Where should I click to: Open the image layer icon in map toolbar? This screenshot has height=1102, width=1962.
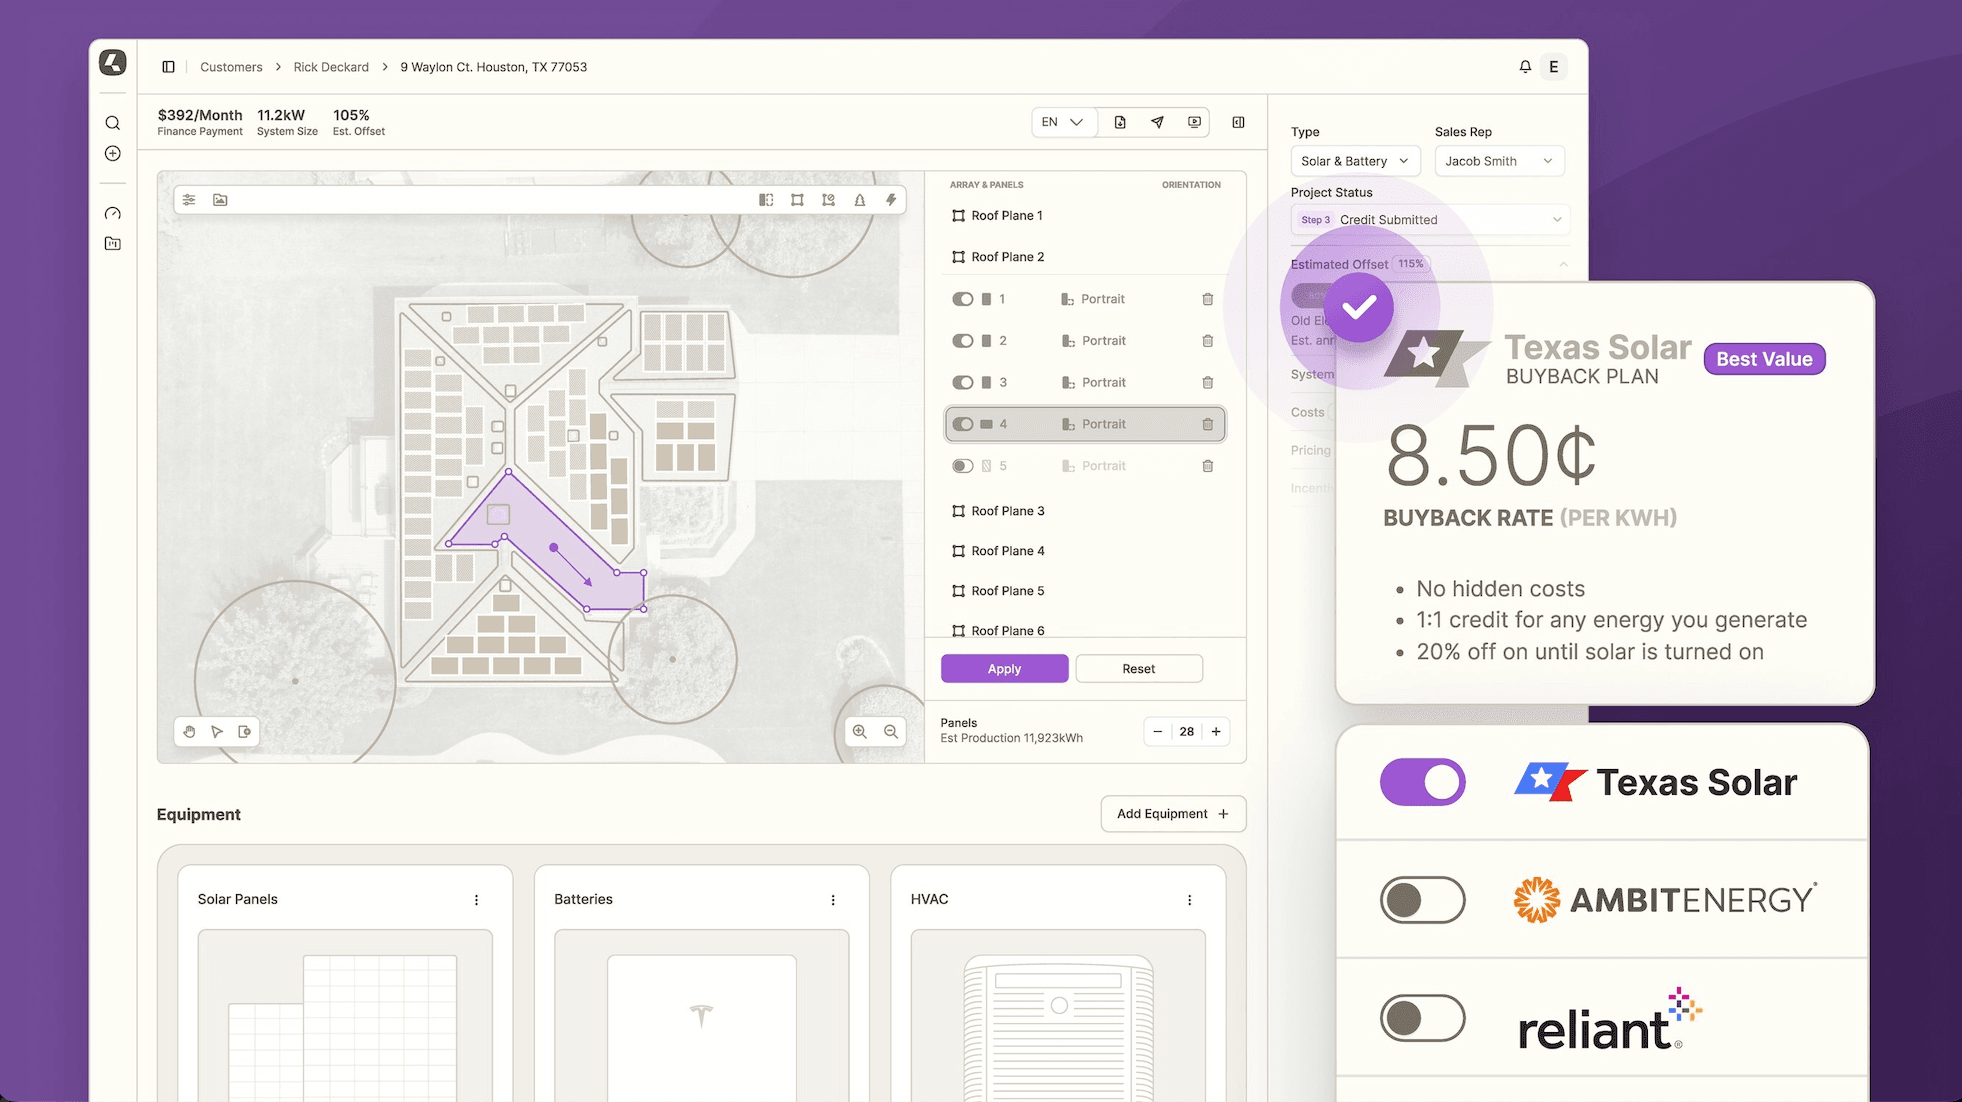pyautogui.click(x=220, y=200)
